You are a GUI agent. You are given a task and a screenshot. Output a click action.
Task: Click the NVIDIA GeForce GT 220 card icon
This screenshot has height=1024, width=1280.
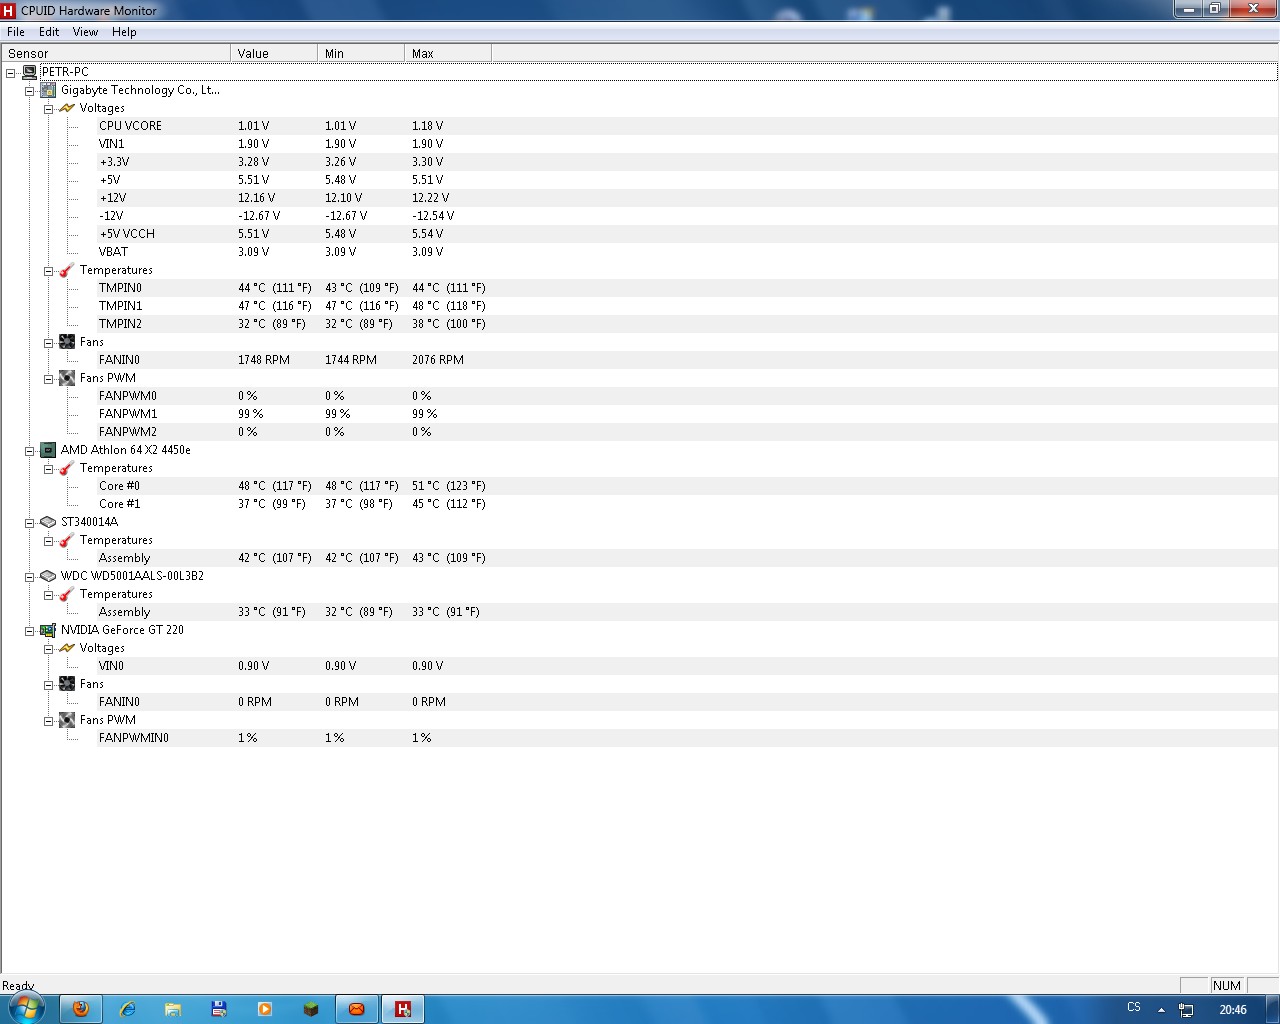[x=48, y=630]
